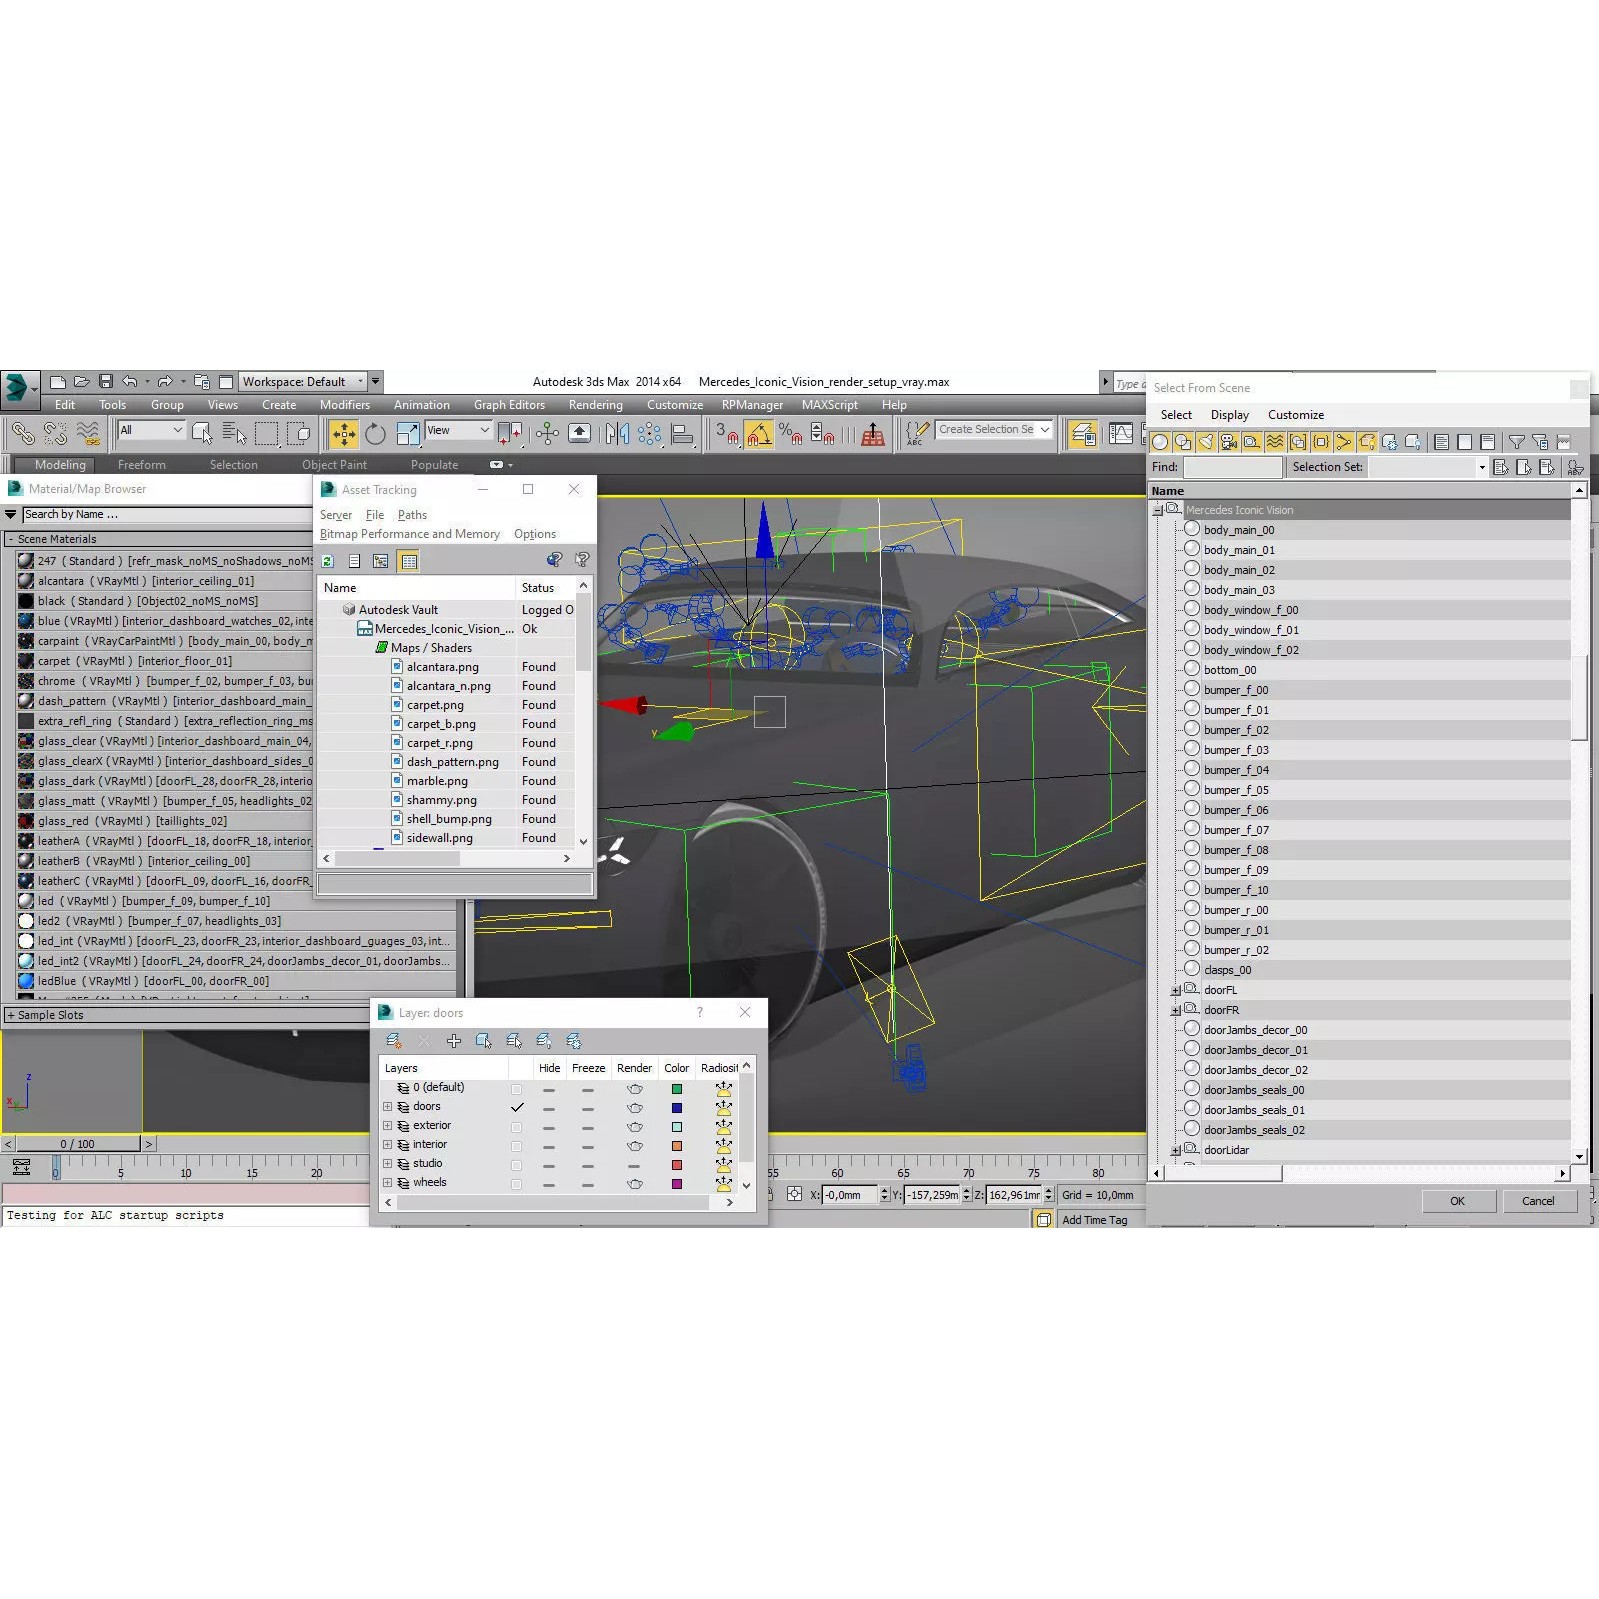Click Refresh icon in Asset Tracking
Image resolution: width=1599 pixels, height=1599 pixels.
click(x=327, y=561)
